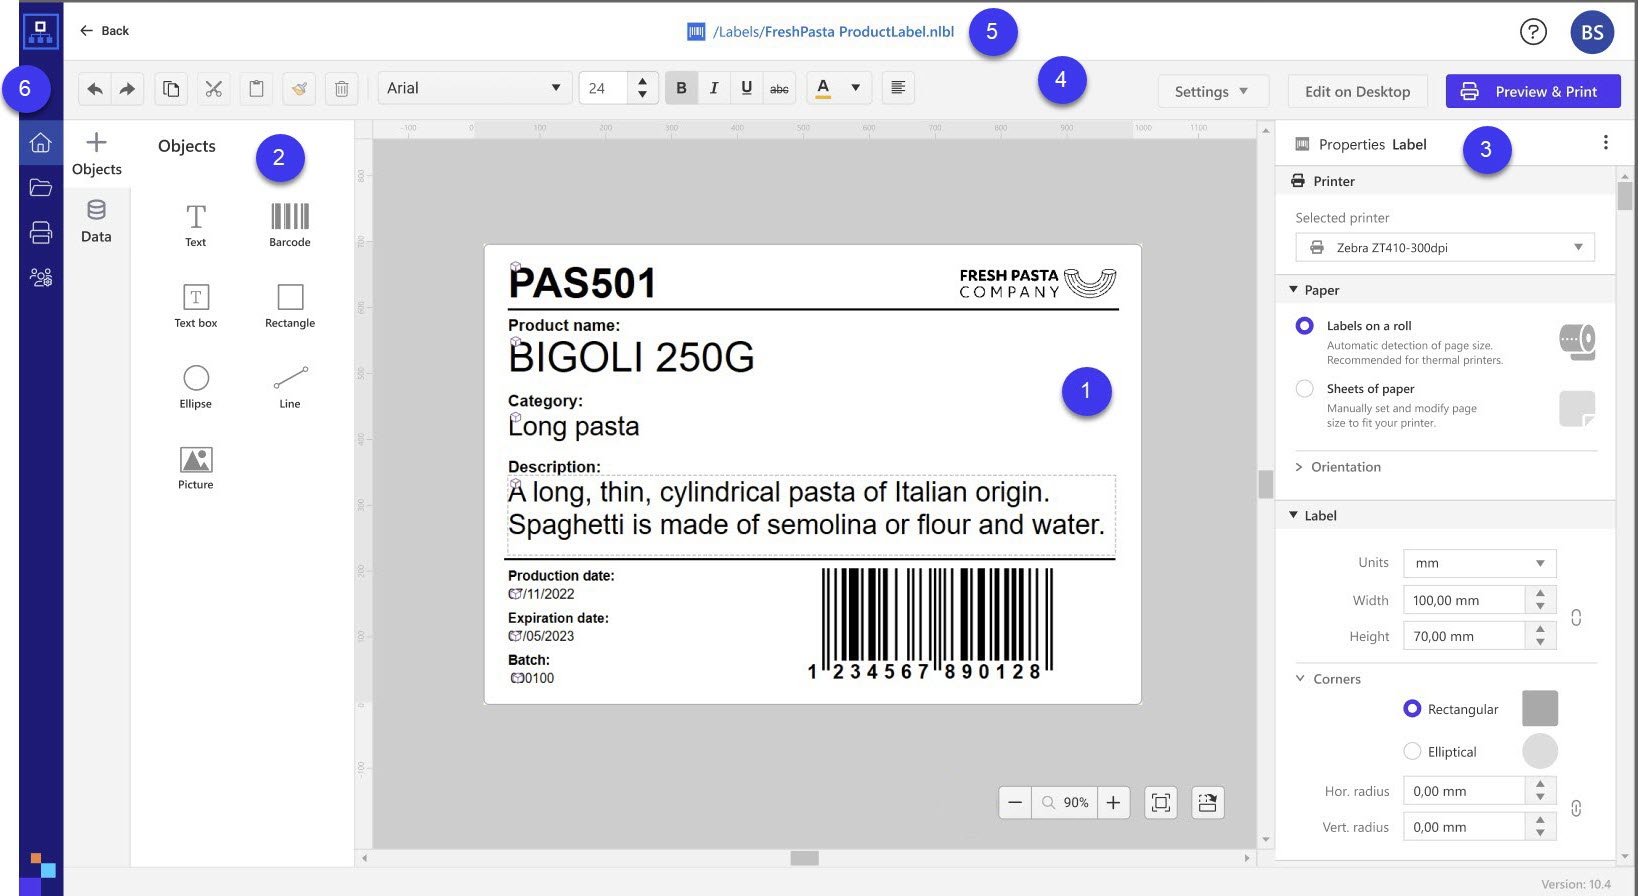1638x896 pixels.
Task: Switch to the Data tab
Action: 96,221
